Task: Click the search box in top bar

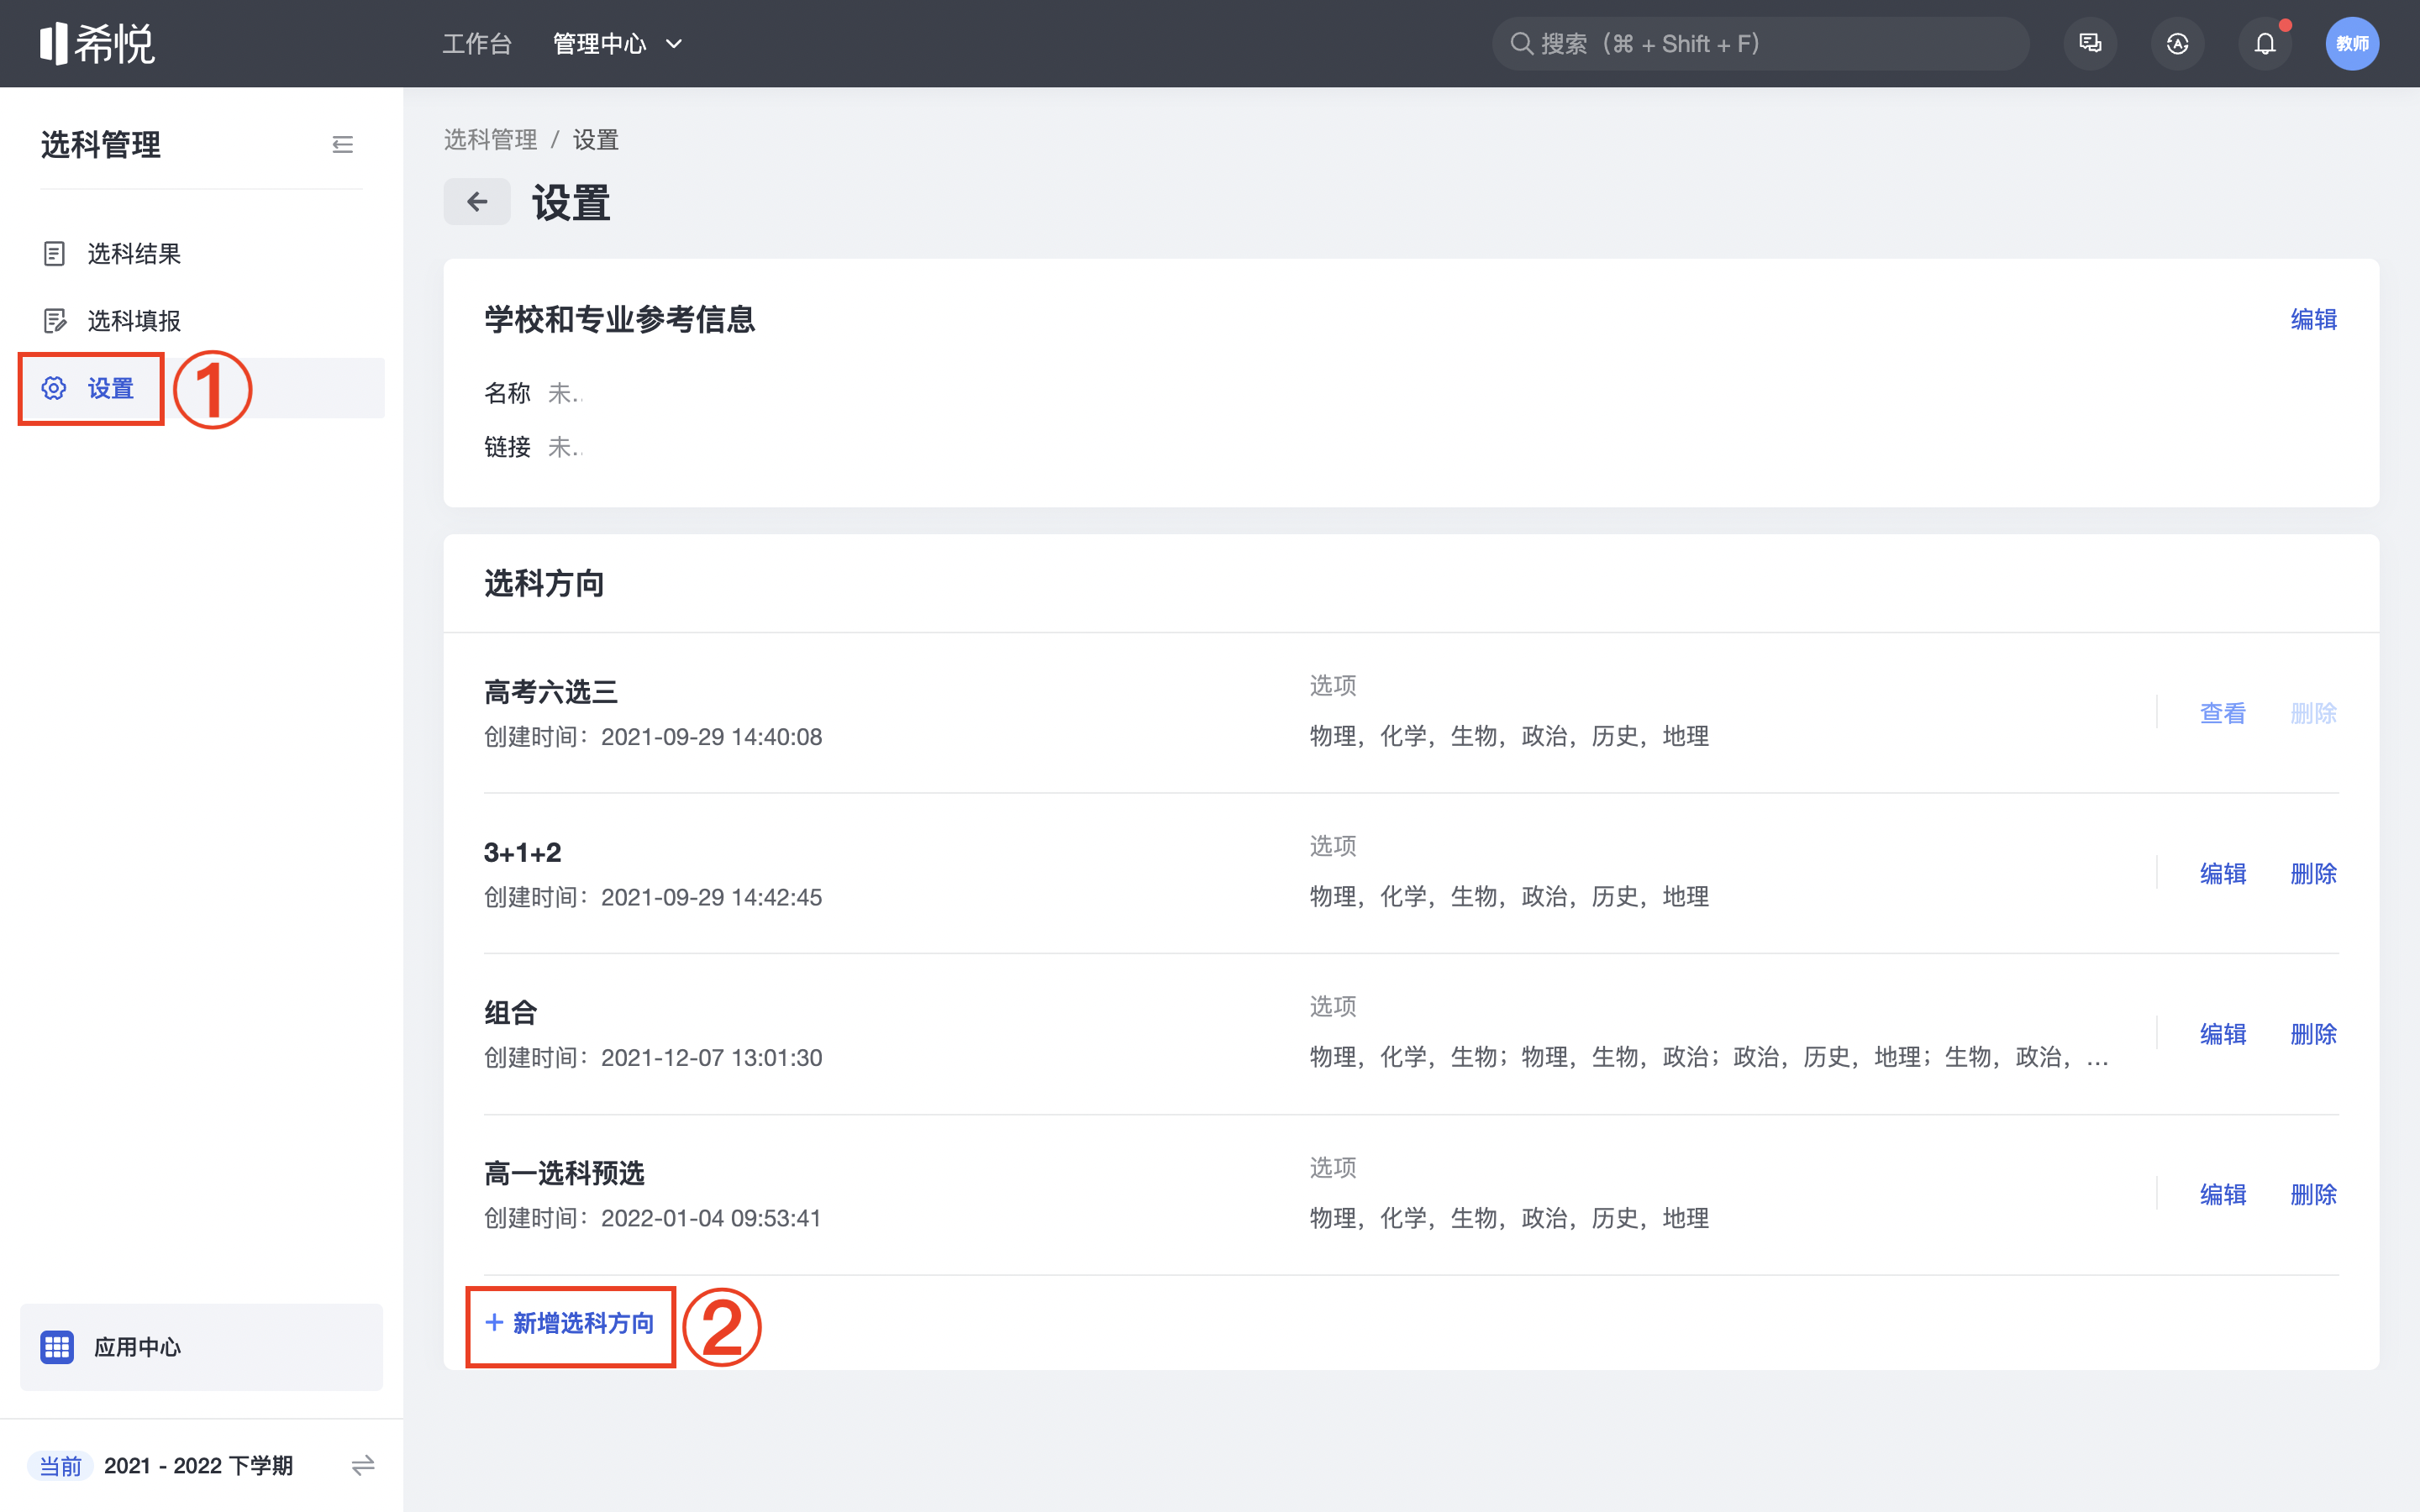Action: (1760, 44)
